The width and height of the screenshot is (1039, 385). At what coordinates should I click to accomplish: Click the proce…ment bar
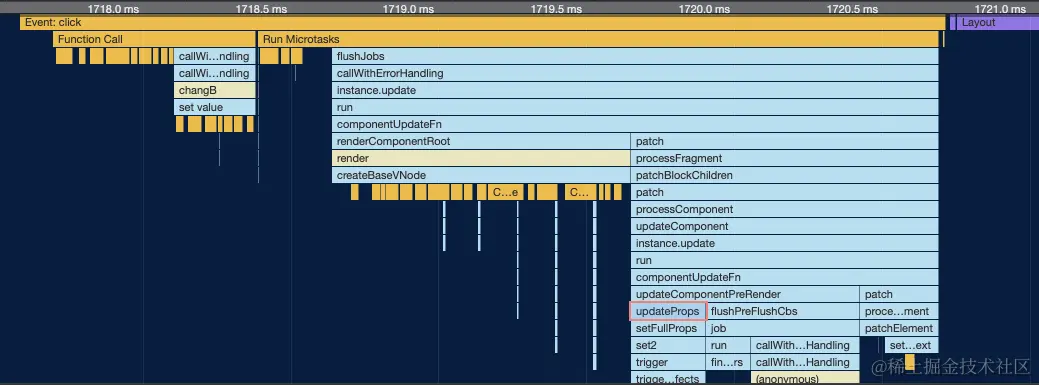pos(900,311)
